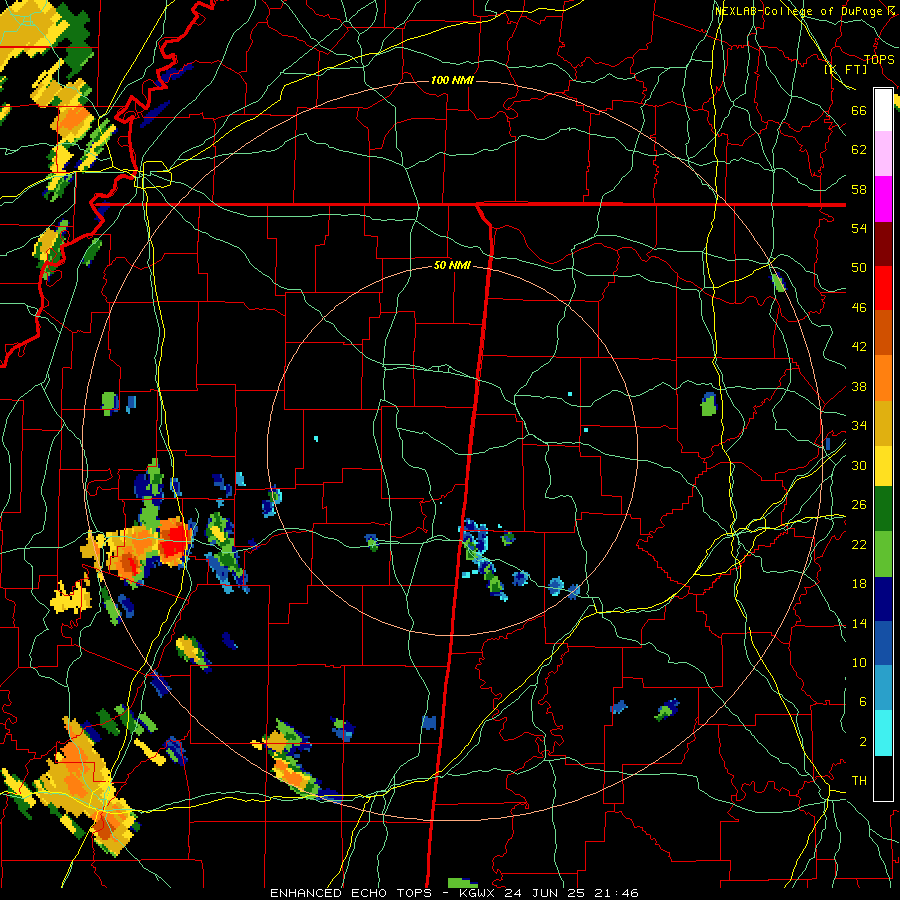
Task: Click the legend value "26"
Action: coord(859,505)
